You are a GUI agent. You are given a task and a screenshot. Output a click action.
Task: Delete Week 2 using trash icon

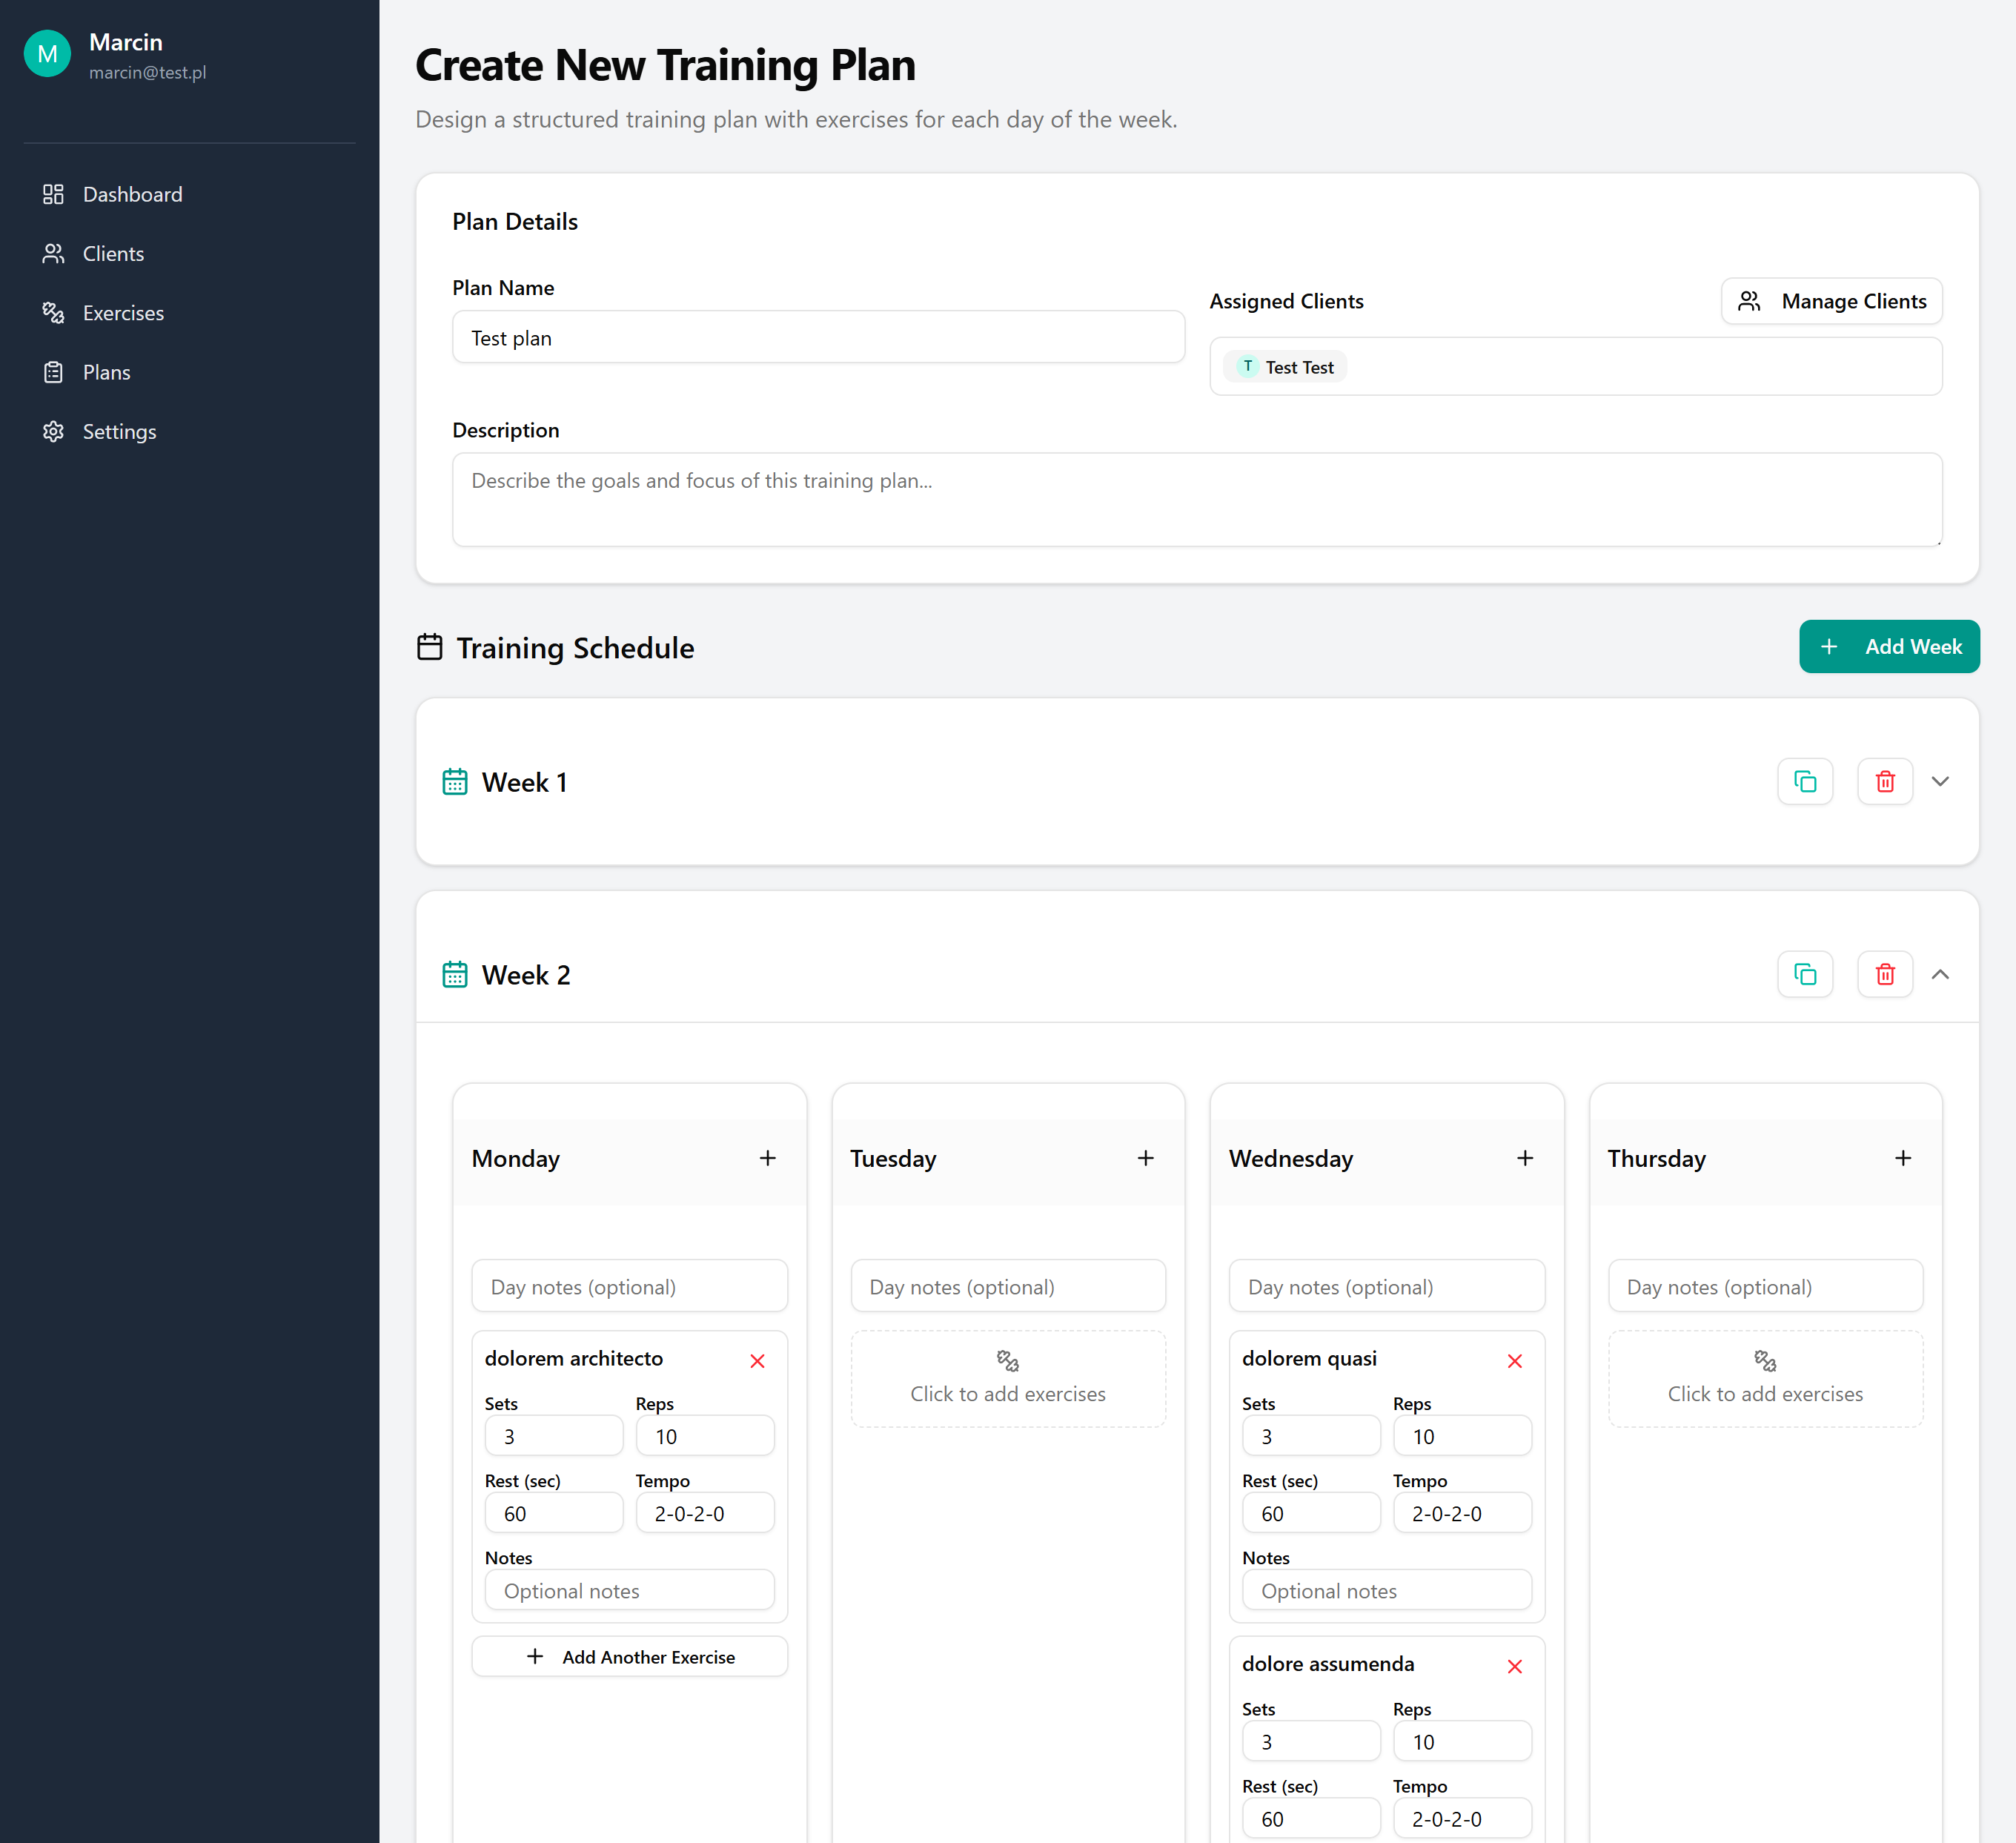[1884, 974]
